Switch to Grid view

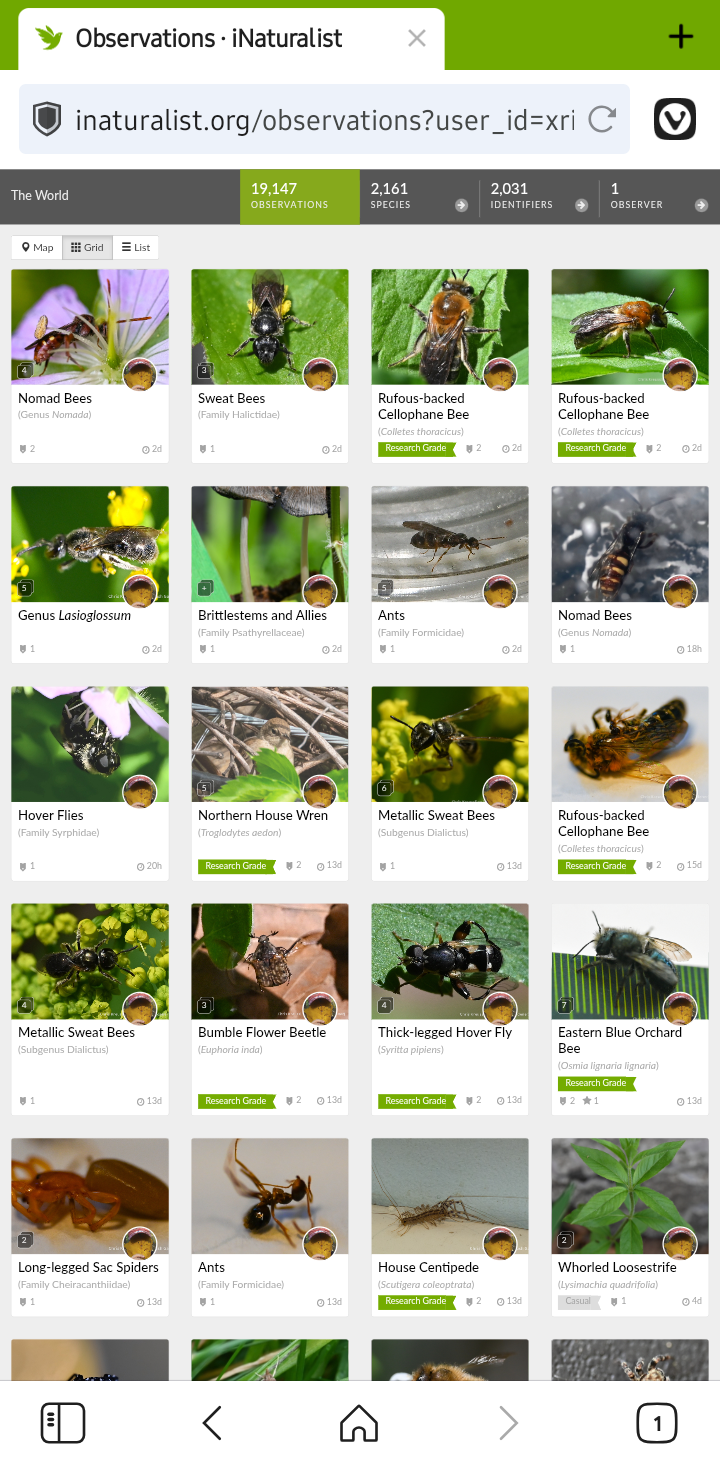point(87,247)
